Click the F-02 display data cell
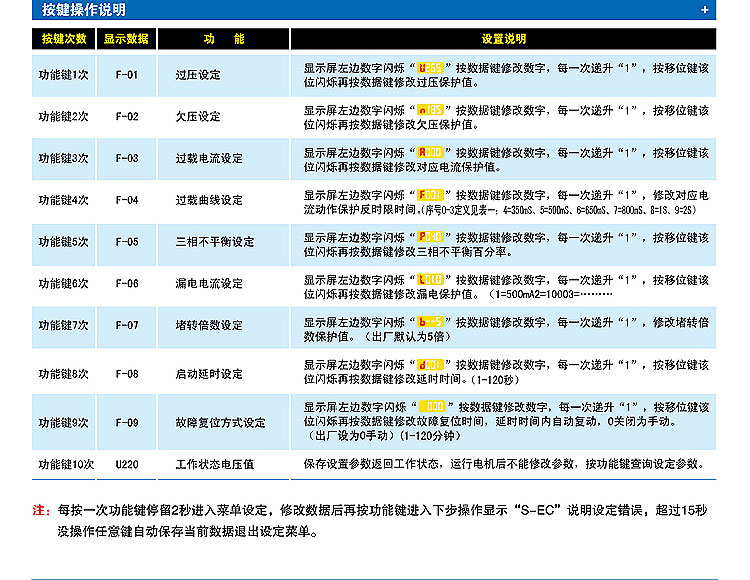Viewport: 750px width, 580px height. pyautogui.click(x=127, y=117)
